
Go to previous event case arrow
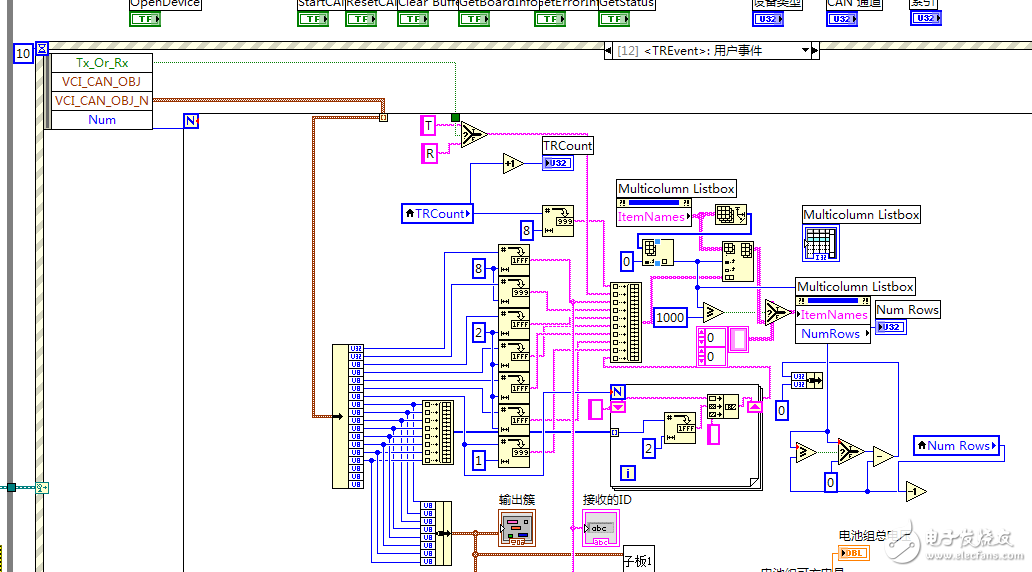coord(608,51)
